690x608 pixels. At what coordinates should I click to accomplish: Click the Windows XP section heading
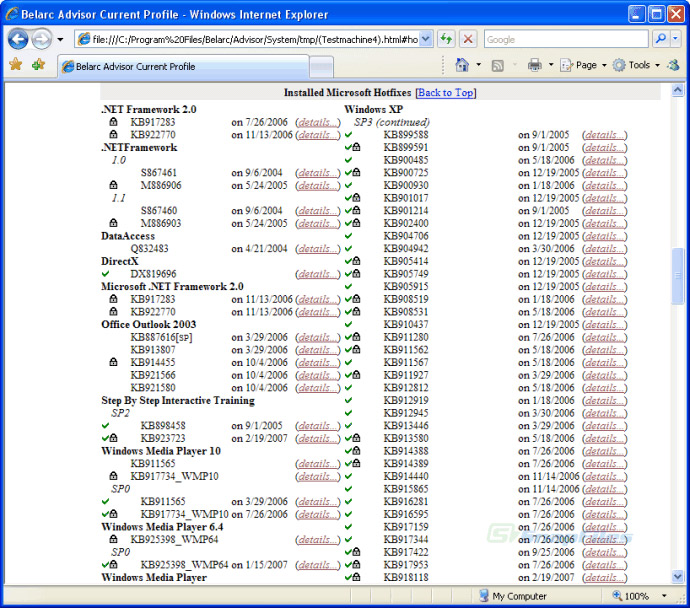374,110
